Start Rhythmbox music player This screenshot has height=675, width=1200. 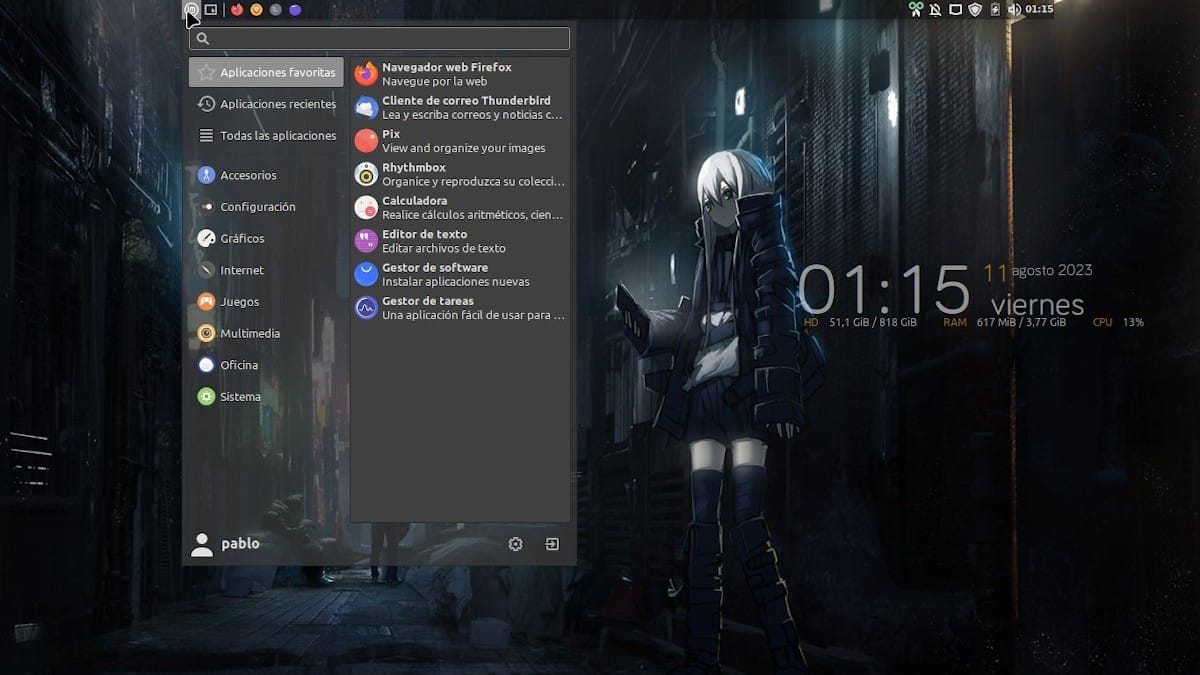[460, 174]
